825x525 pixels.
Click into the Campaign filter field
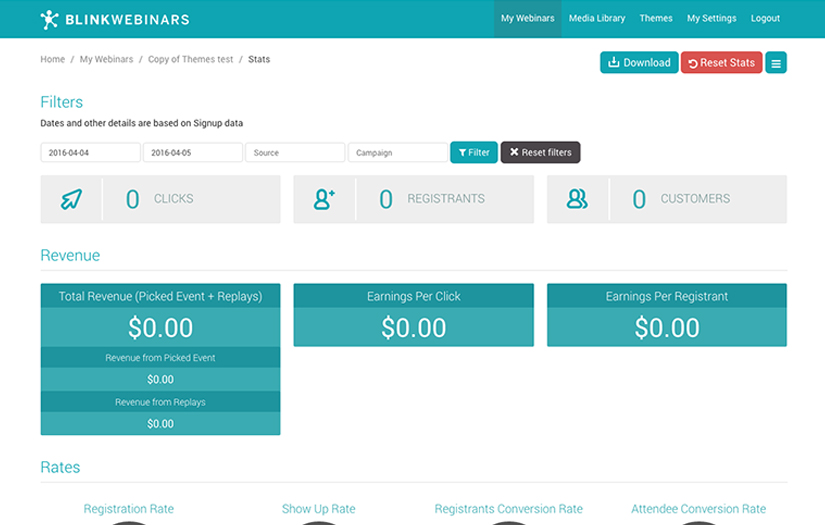coord(398,153)
